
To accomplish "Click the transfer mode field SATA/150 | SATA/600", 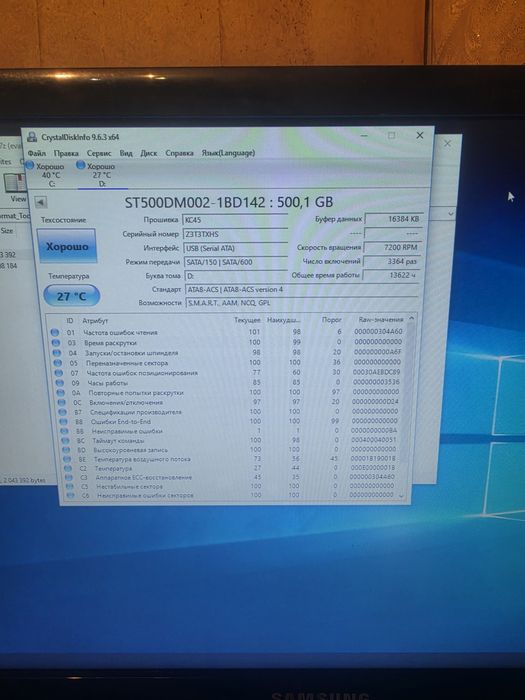I will click(235, 262).
